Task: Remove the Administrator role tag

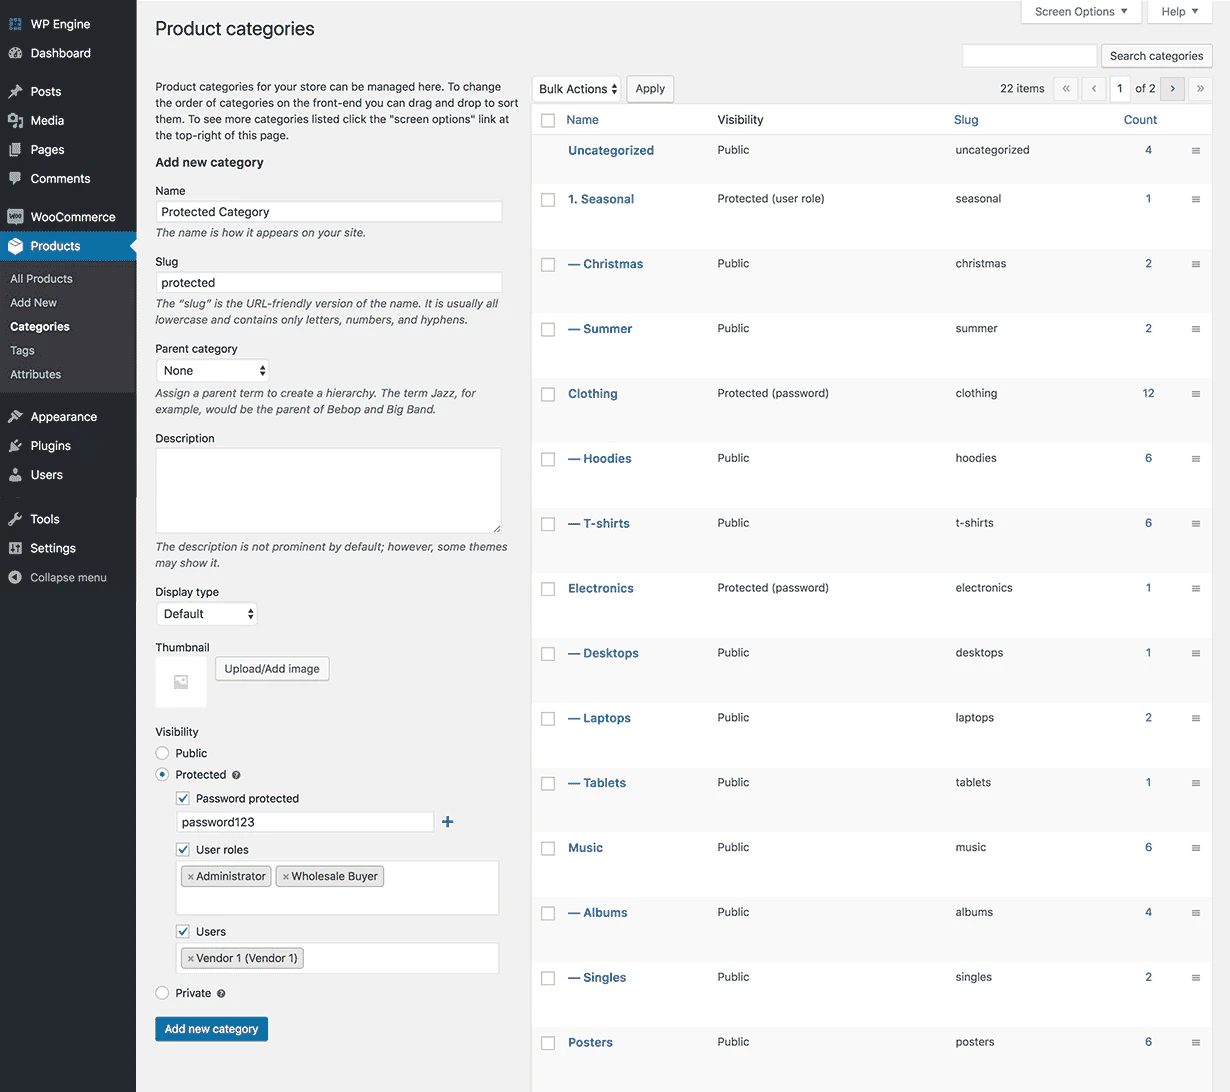Action: 191,877
